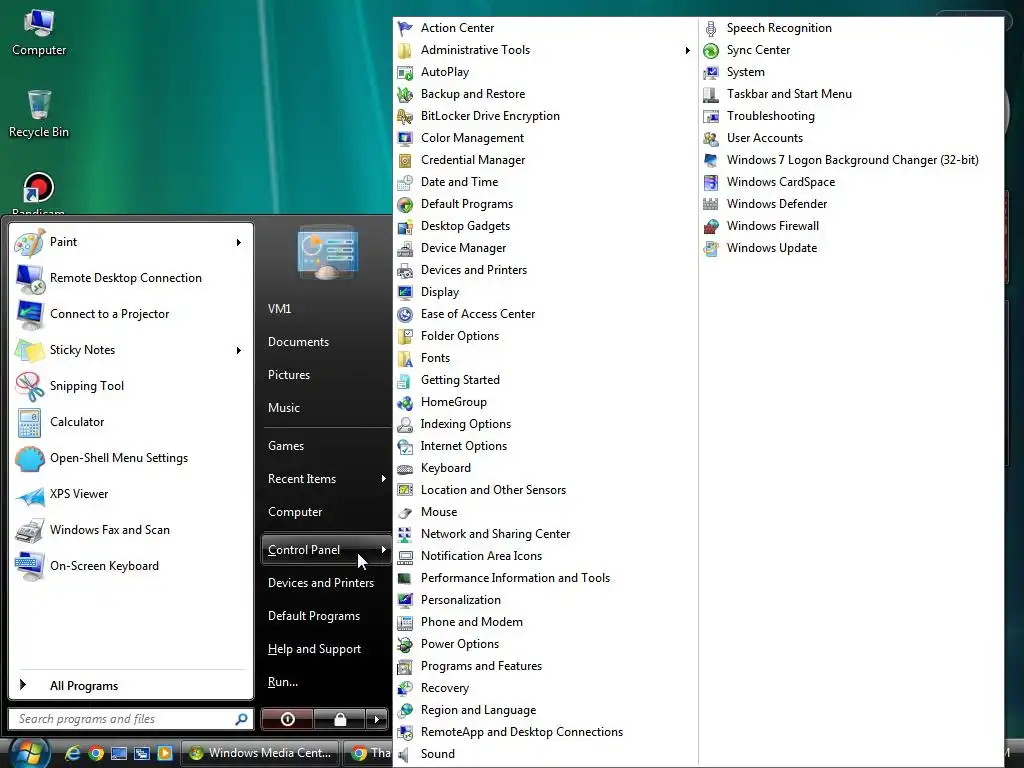Click Internet Explorer icon in taskbar
1024x768 pixels.
click(x=72, y=753)
